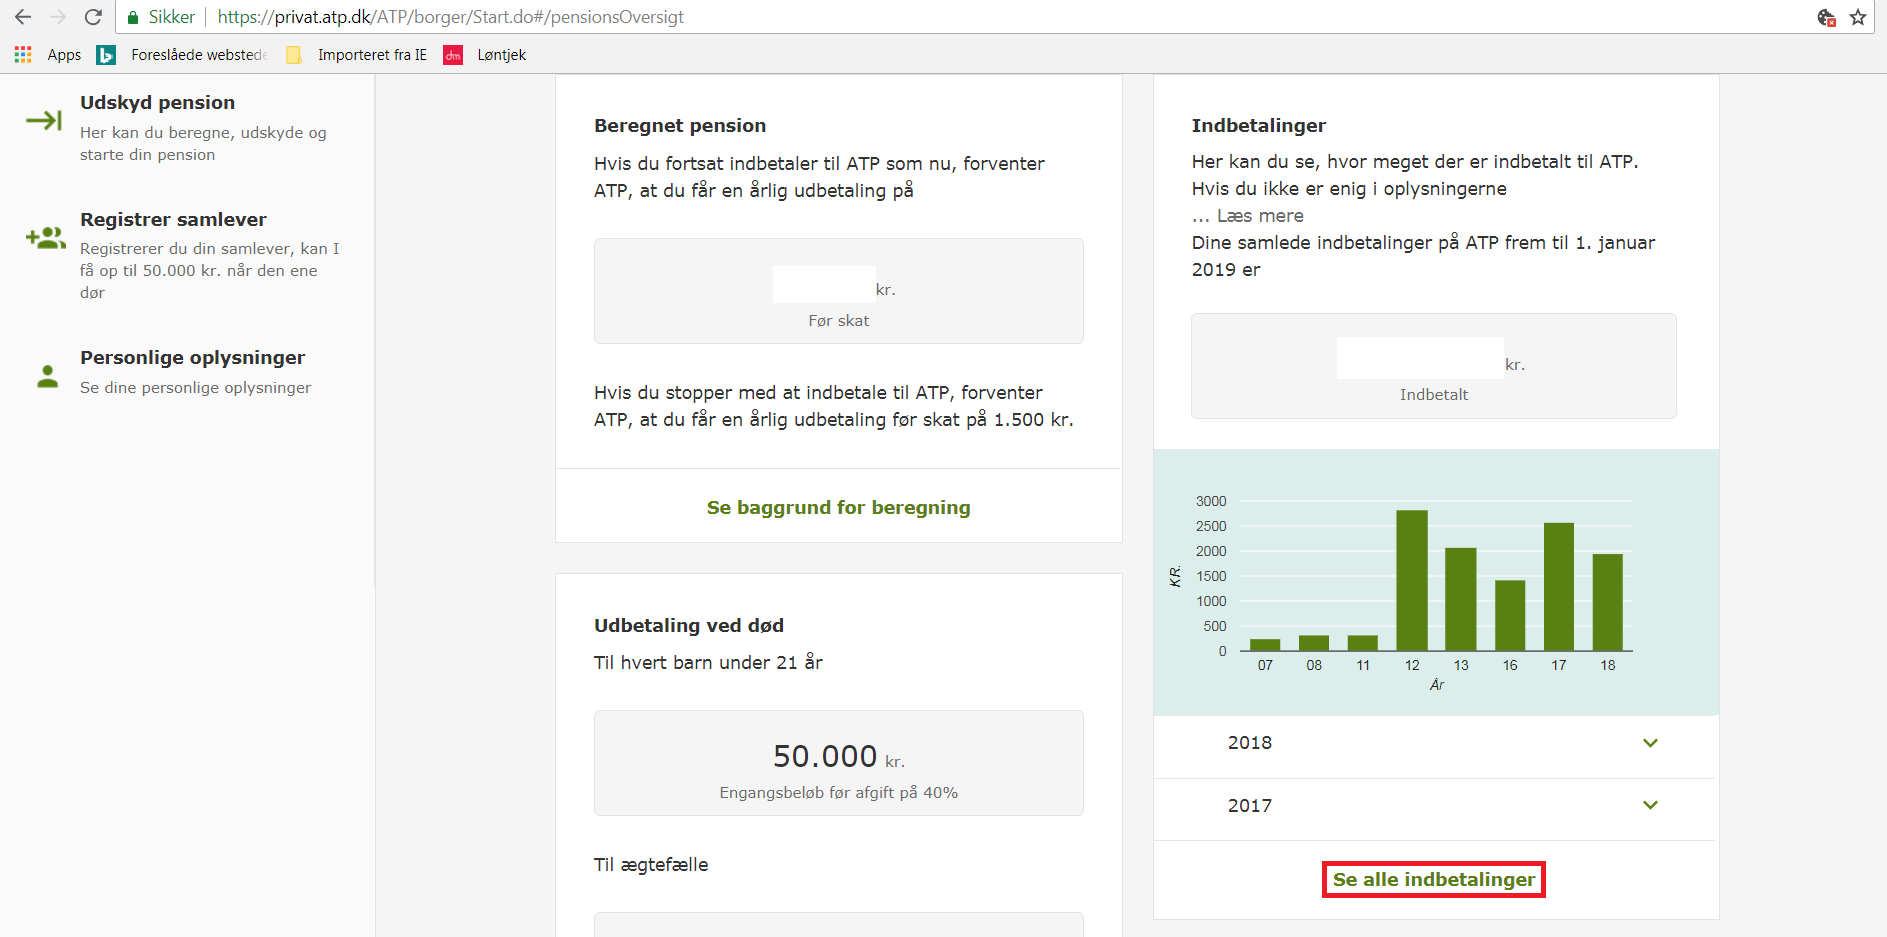1887x937 pixels.
Task: Reload the page with refresh icon
Action: [x=93, y=17]
